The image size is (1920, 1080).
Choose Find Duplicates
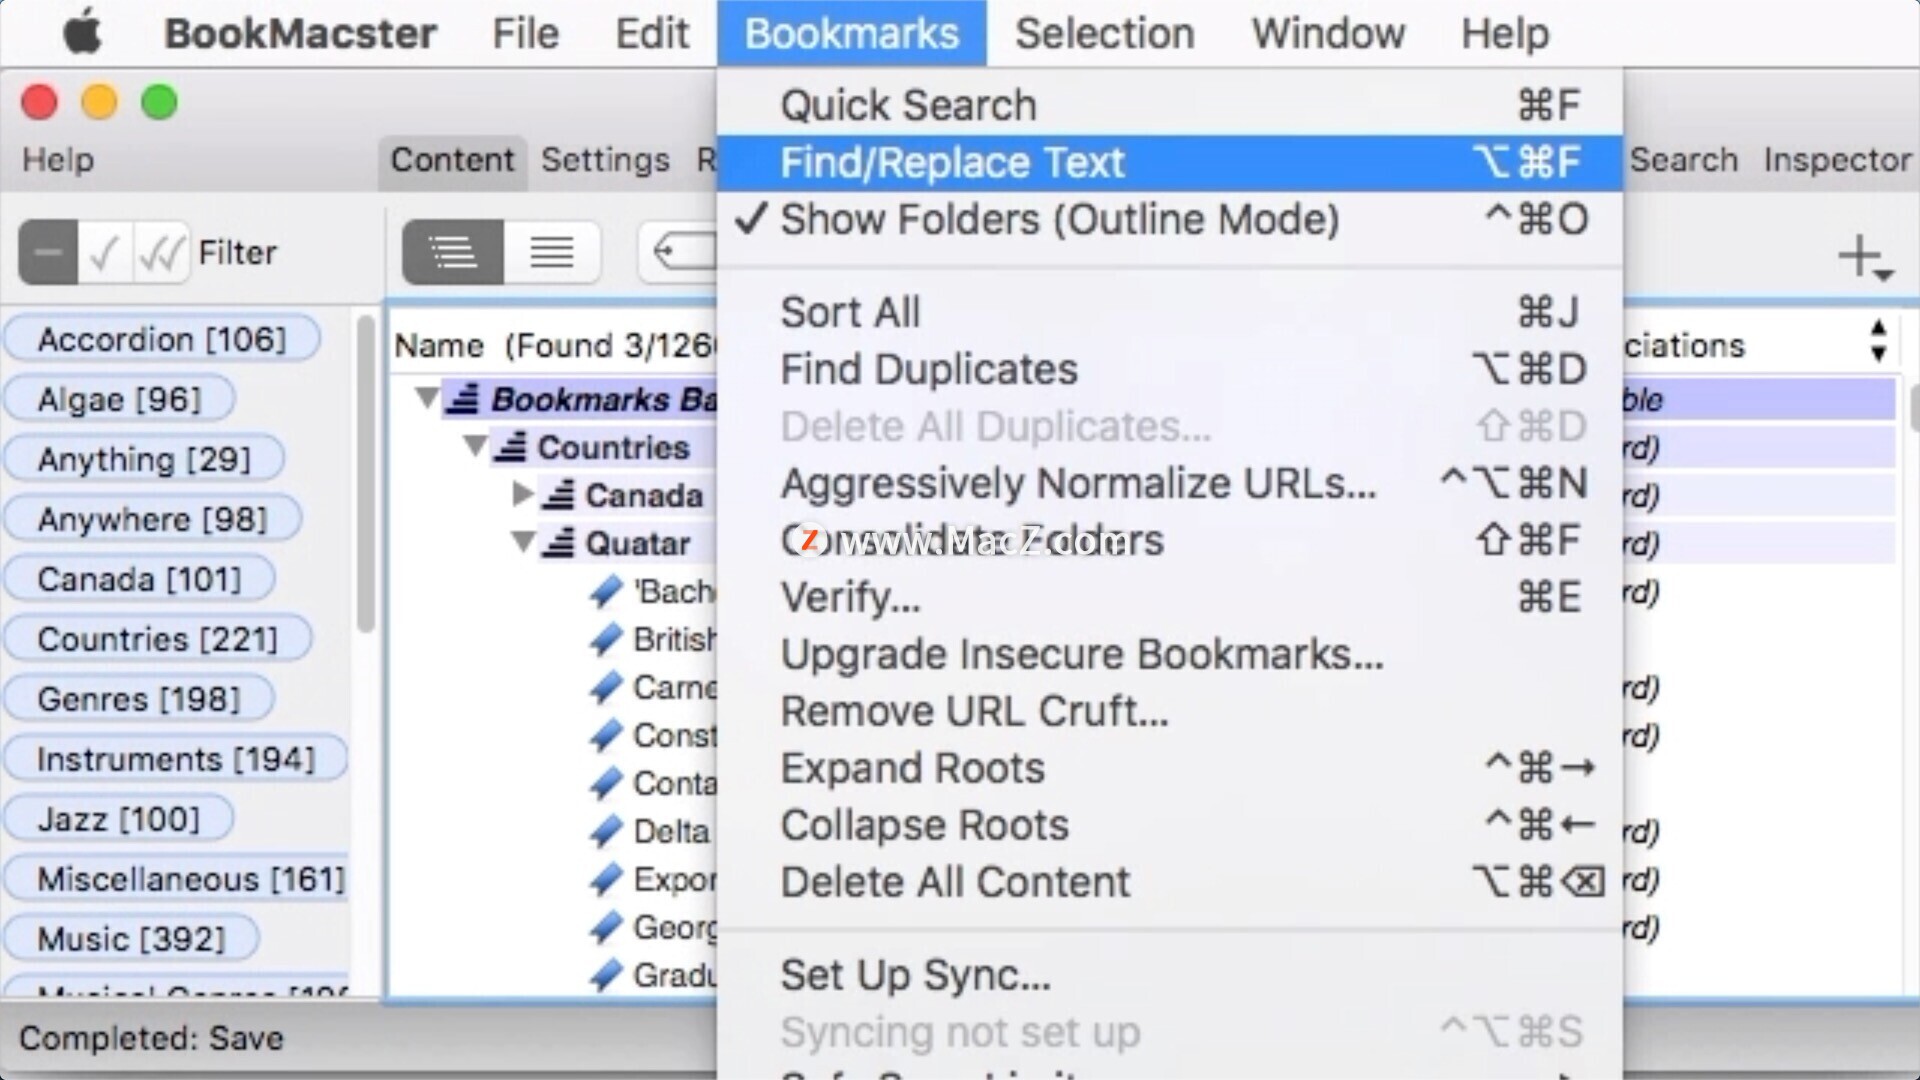(x=1170, y=369)
